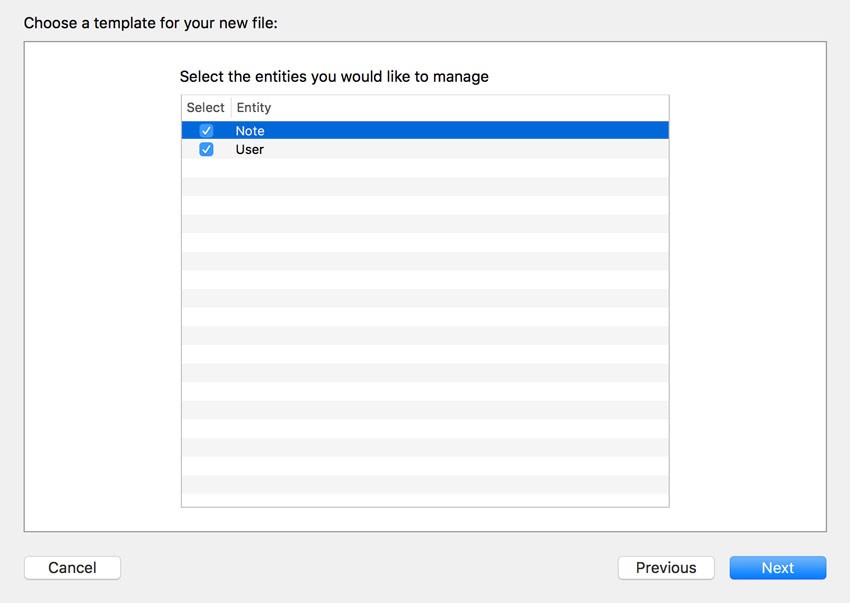Select the User entity name

(x=249, y=150)
